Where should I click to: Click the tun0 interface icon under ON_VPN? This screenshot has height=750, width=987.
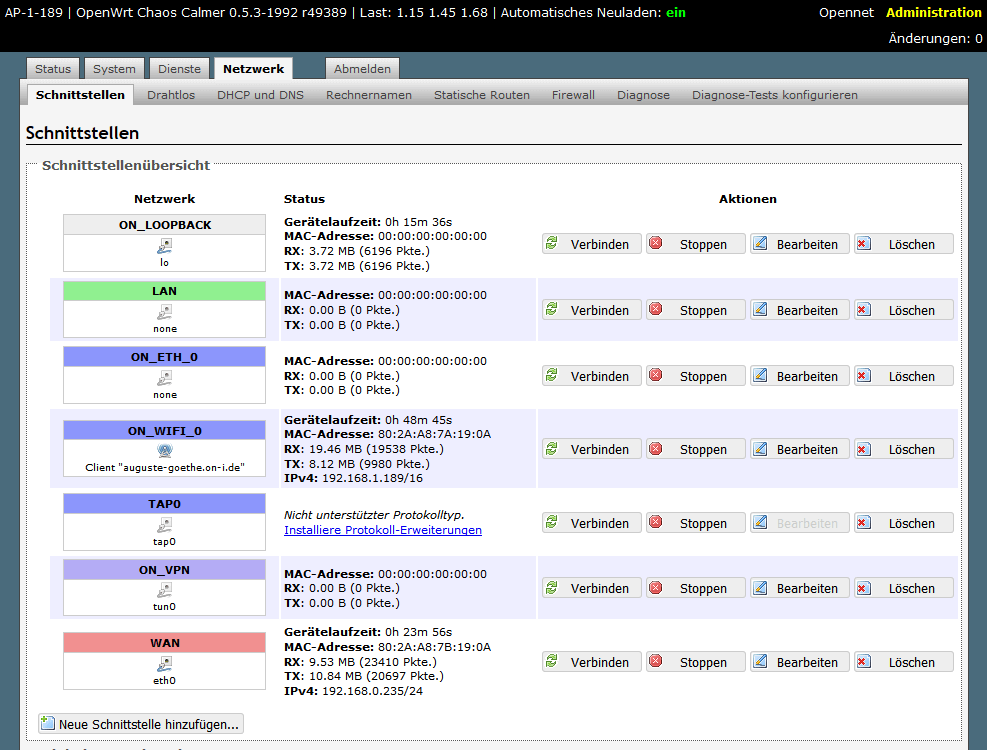165,590
